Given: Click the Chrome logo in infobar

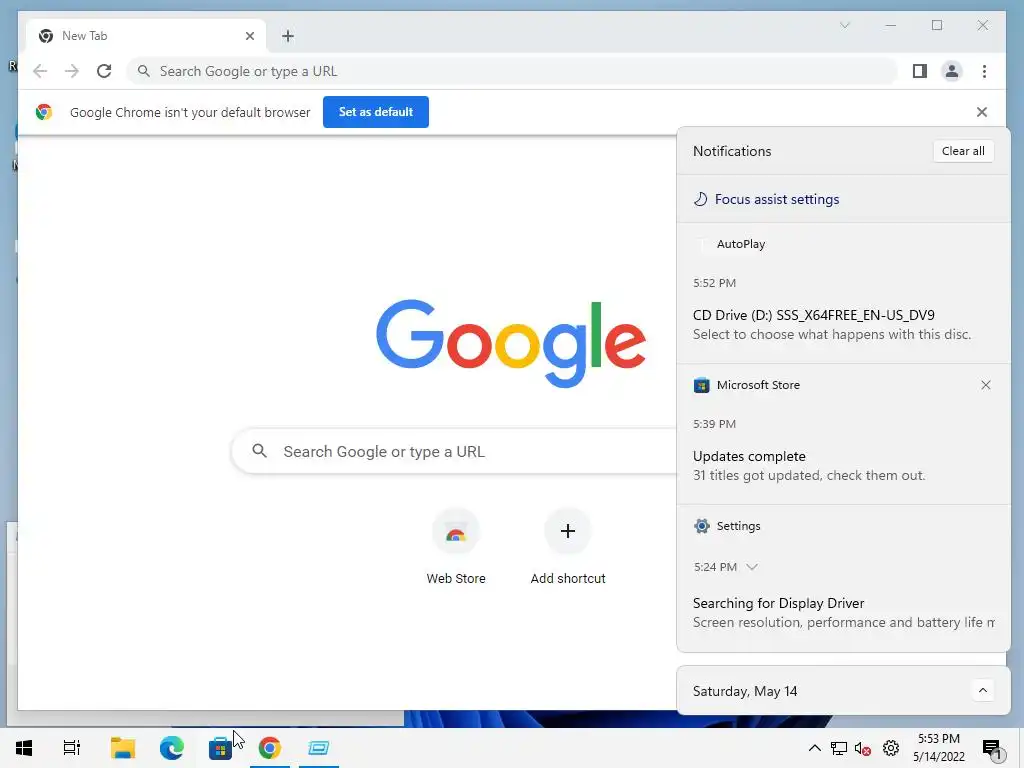Looking at the screenshot, I should tap(44, 112).
